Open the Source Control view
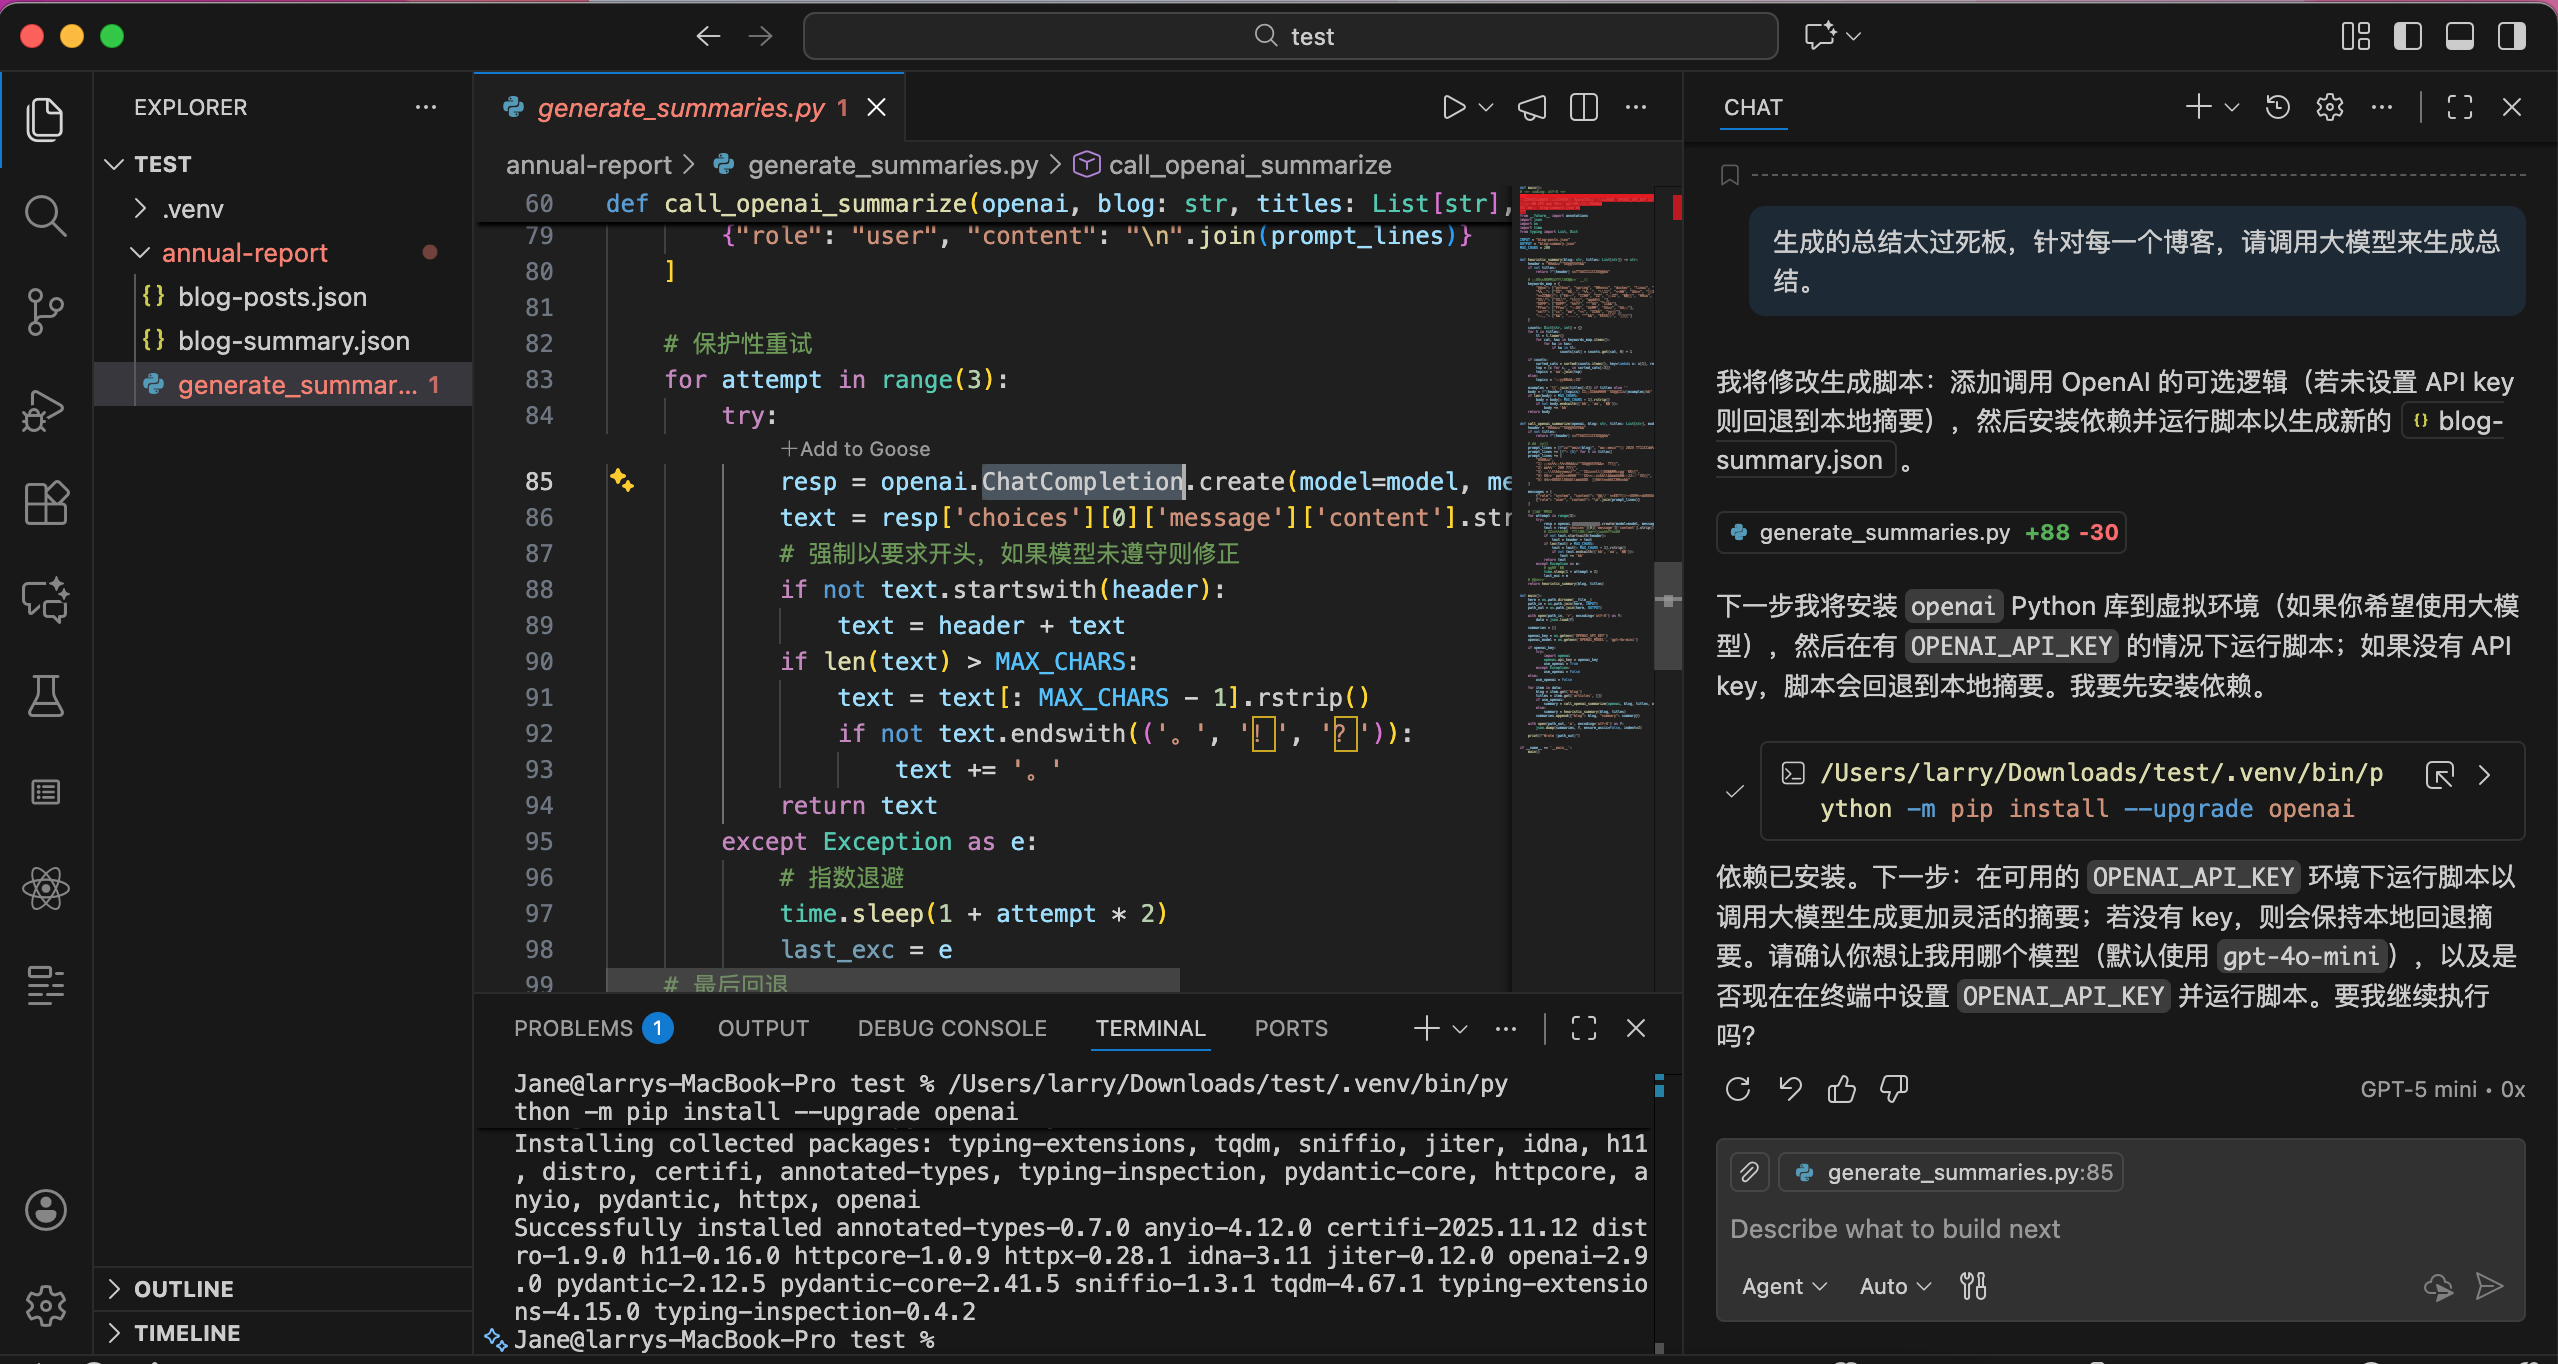The height and width of the screenshot is (1364, 2558). click(x=45, y=312)
